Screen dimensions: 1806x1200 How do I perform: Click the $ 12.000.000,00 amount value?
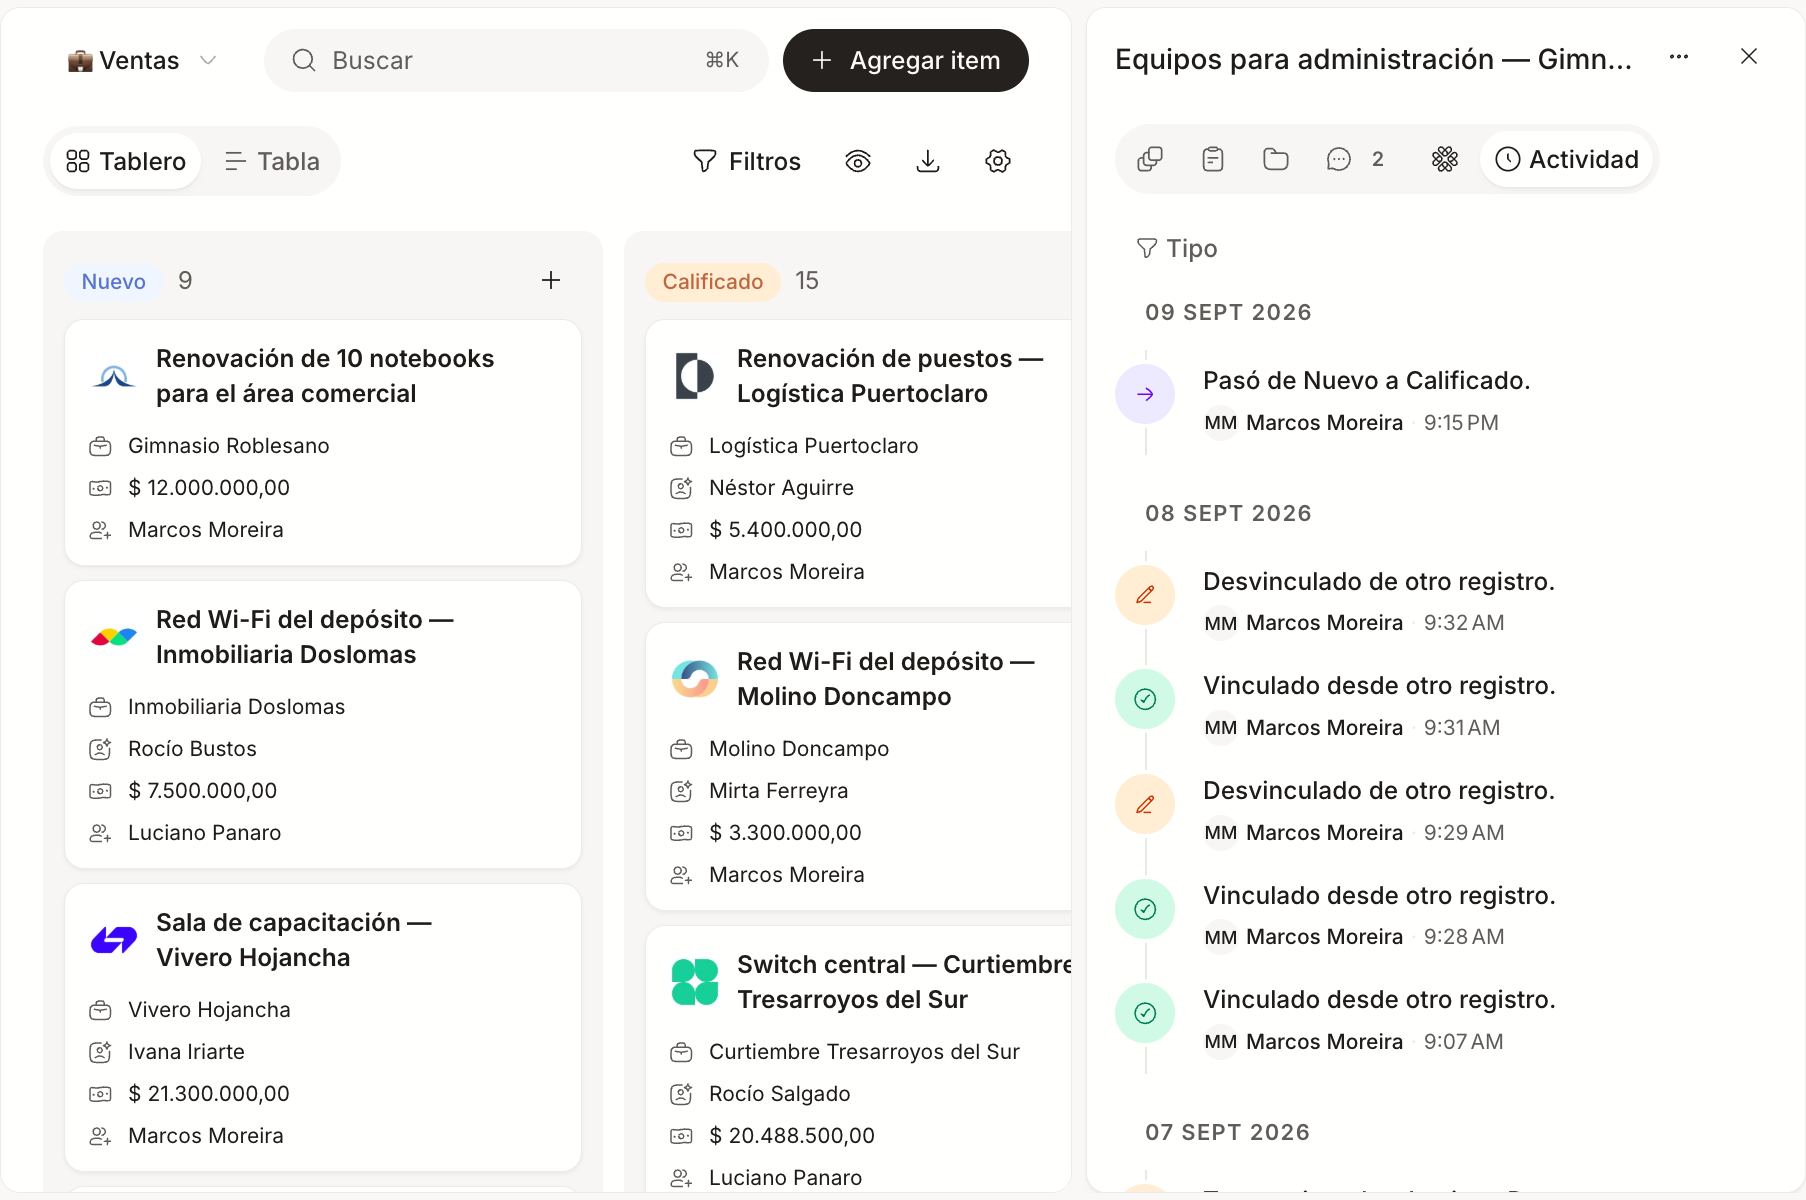(x=209, y=488)
